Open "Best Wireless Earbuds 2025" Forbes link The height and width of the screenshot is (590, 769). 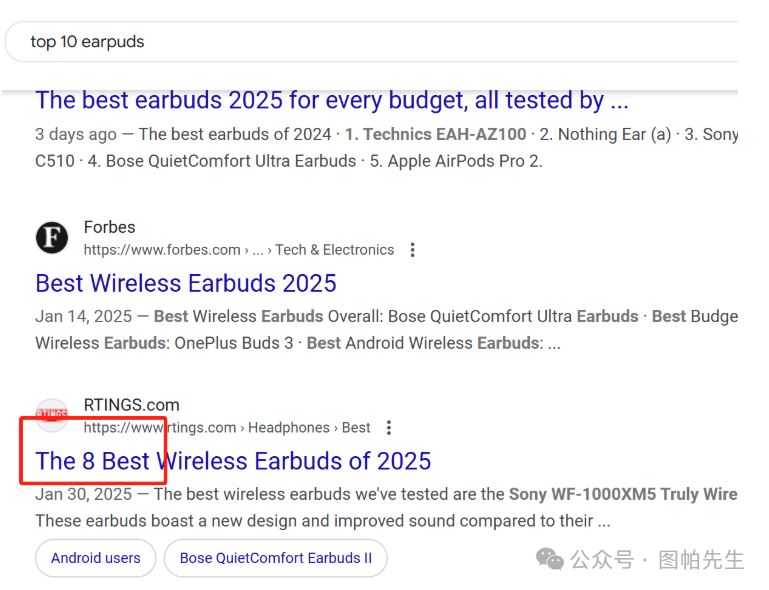point(186,283)
